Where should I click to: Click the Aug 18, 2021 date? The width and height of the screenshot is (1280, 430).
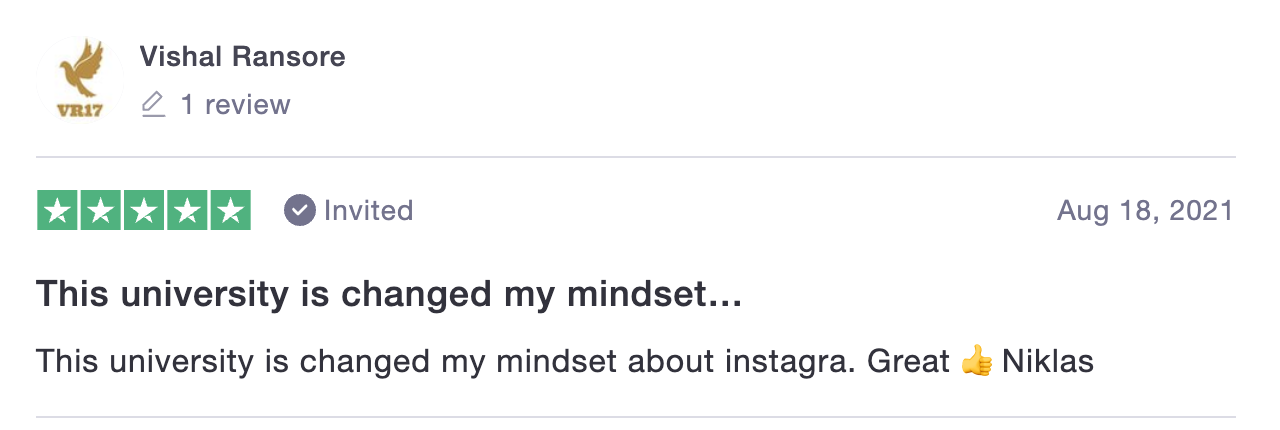click(x=1146, y=211)
